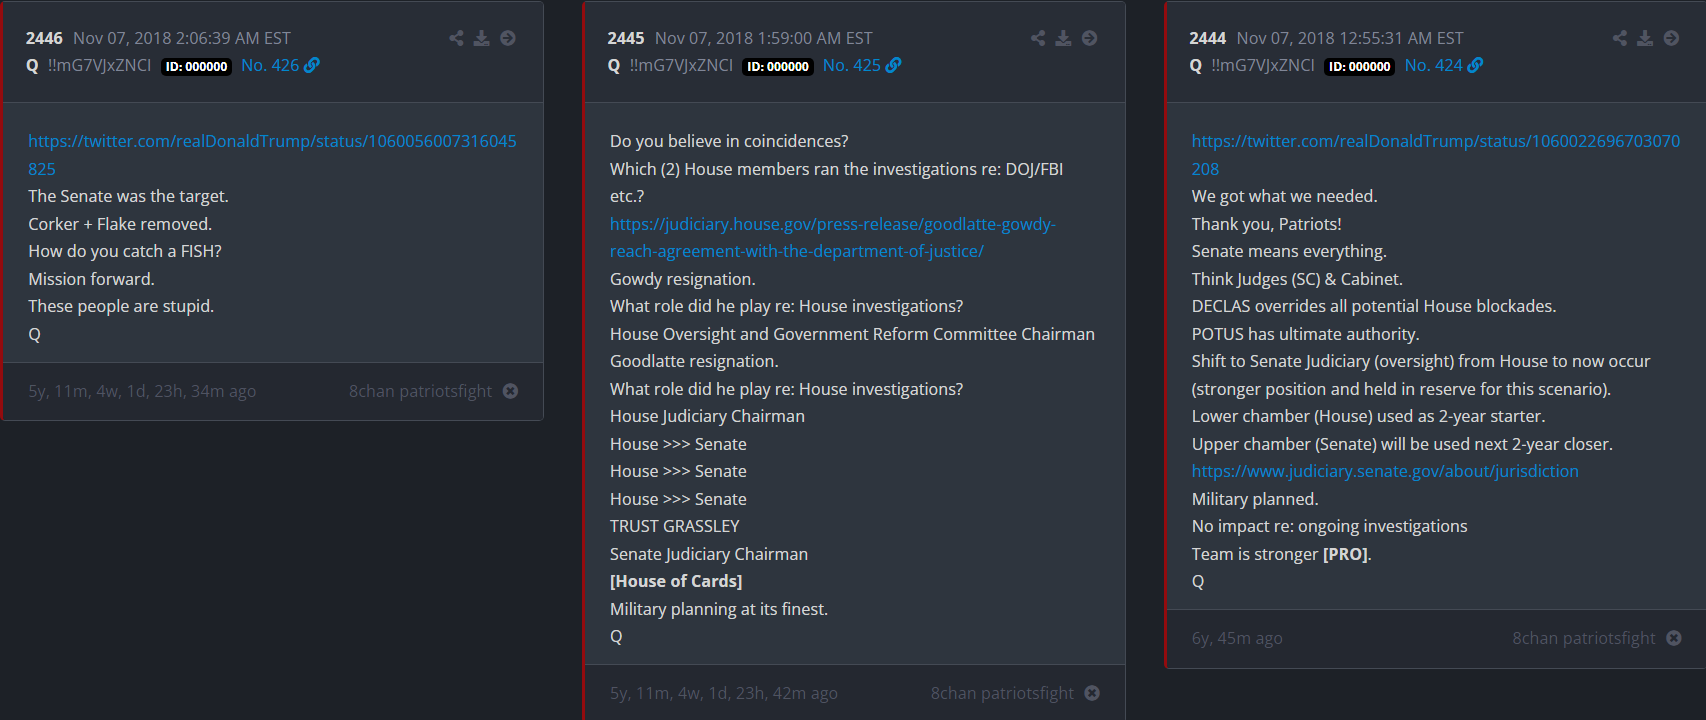Download post 2445 icon

[1064, 38]
